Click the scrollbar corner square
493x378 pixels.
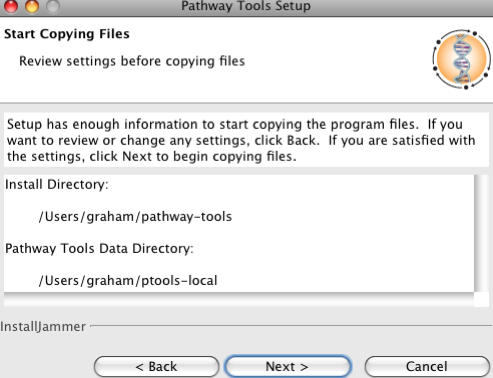(481, 299)
